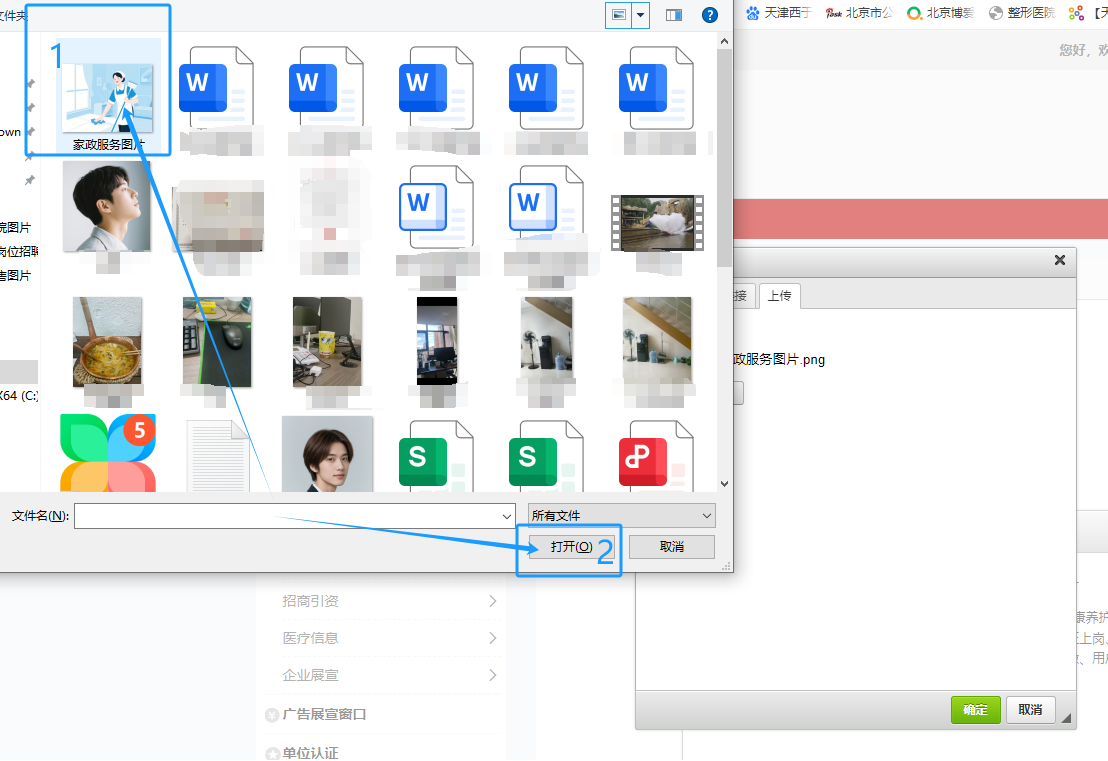Expand the file name history dropdown arrow

coord(507,516)
